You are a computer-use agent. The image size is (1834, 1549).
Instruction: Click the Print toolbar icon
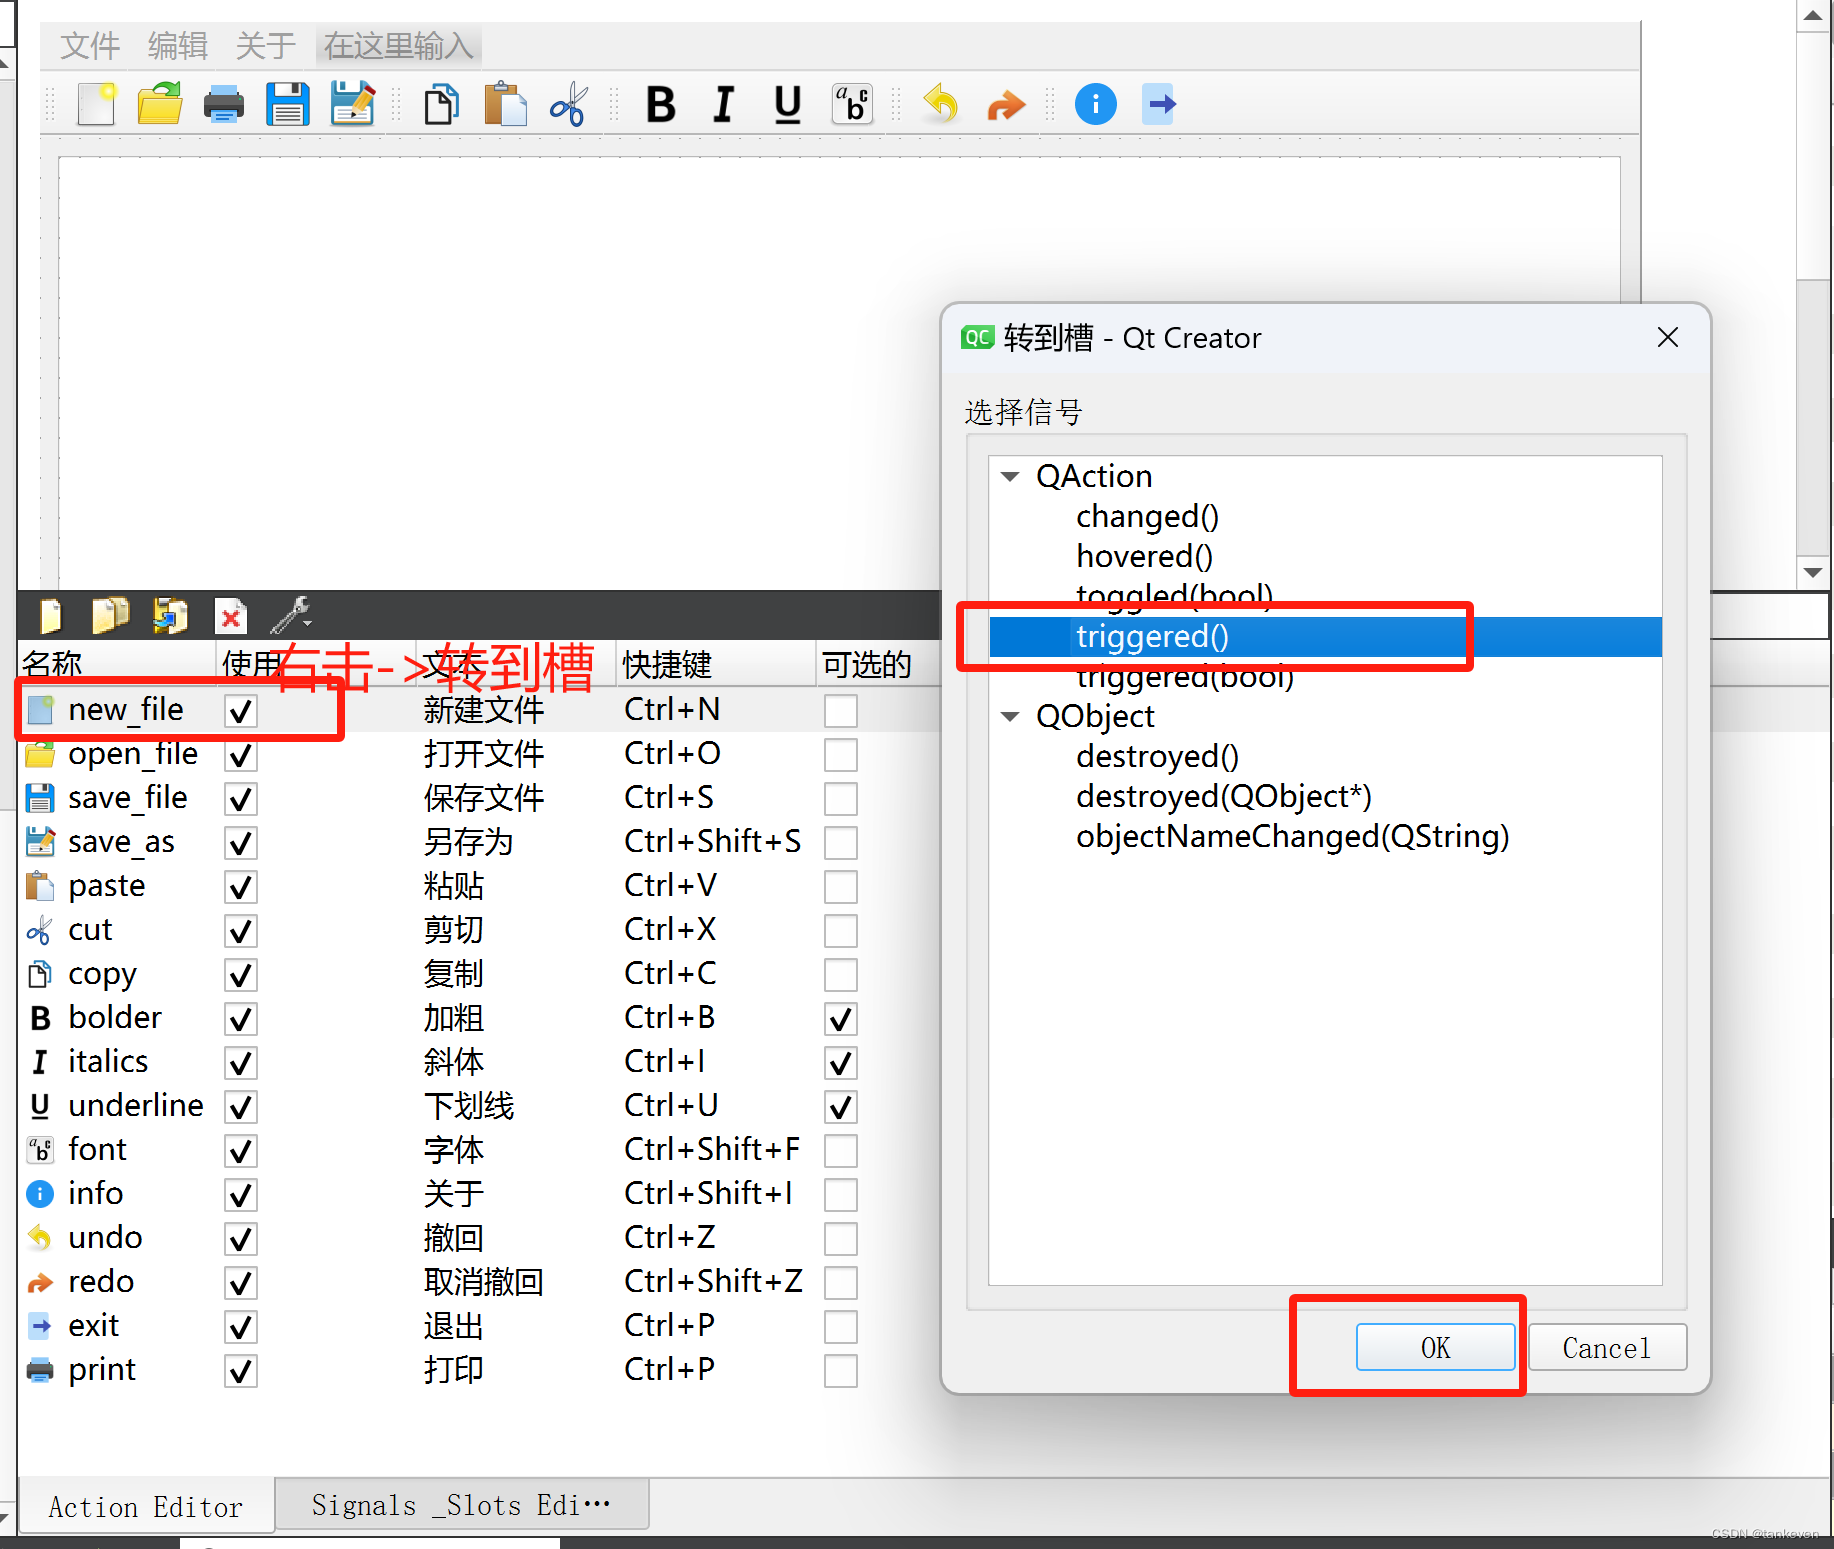click(223, 103)
